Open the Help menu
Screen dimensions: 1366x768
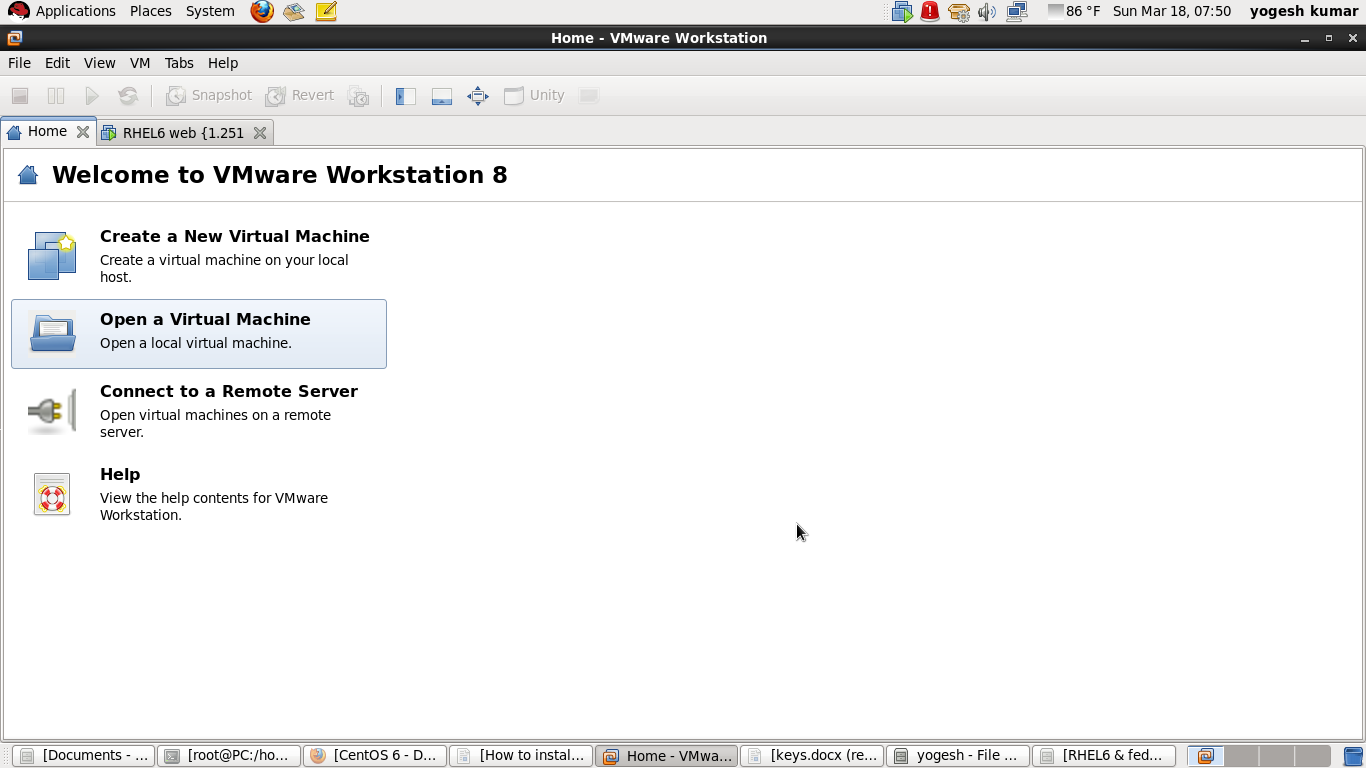tap(223, 63)
